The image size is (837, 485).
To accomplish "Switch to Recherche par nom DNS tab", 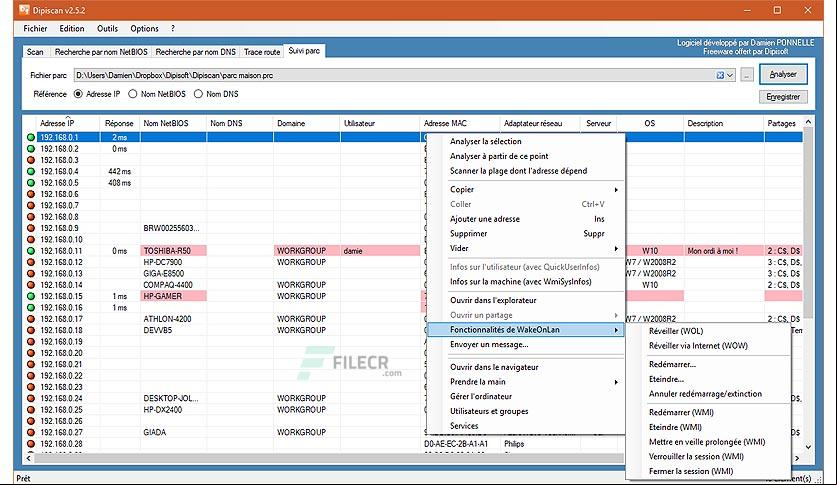I will point(195,52).
